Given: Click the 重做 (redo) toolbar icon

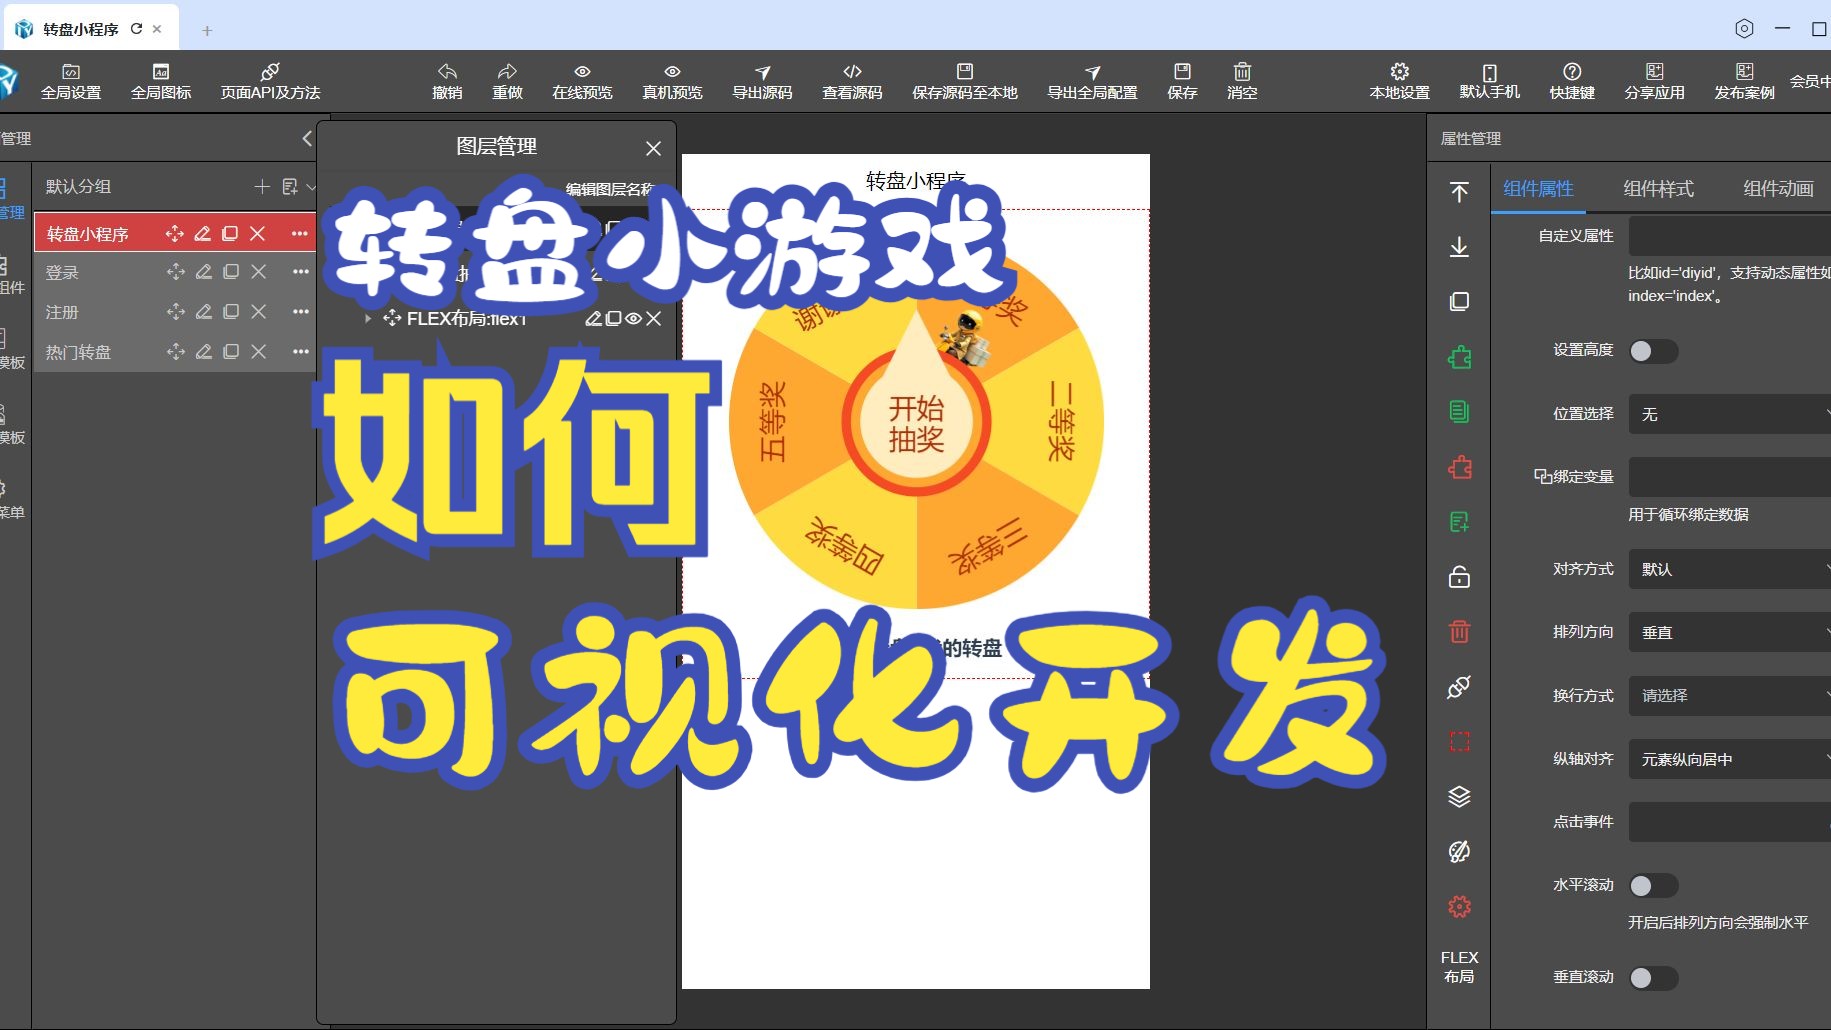Looking at the screenshot, I should tap(507, 80).
